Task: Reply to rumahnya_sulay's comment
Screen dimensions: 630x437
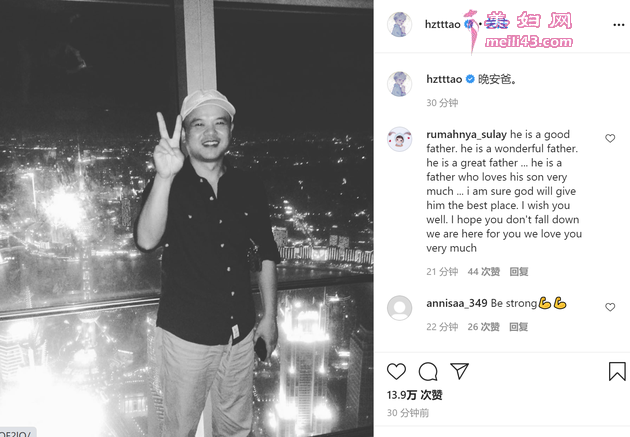Action: [519, 272]
